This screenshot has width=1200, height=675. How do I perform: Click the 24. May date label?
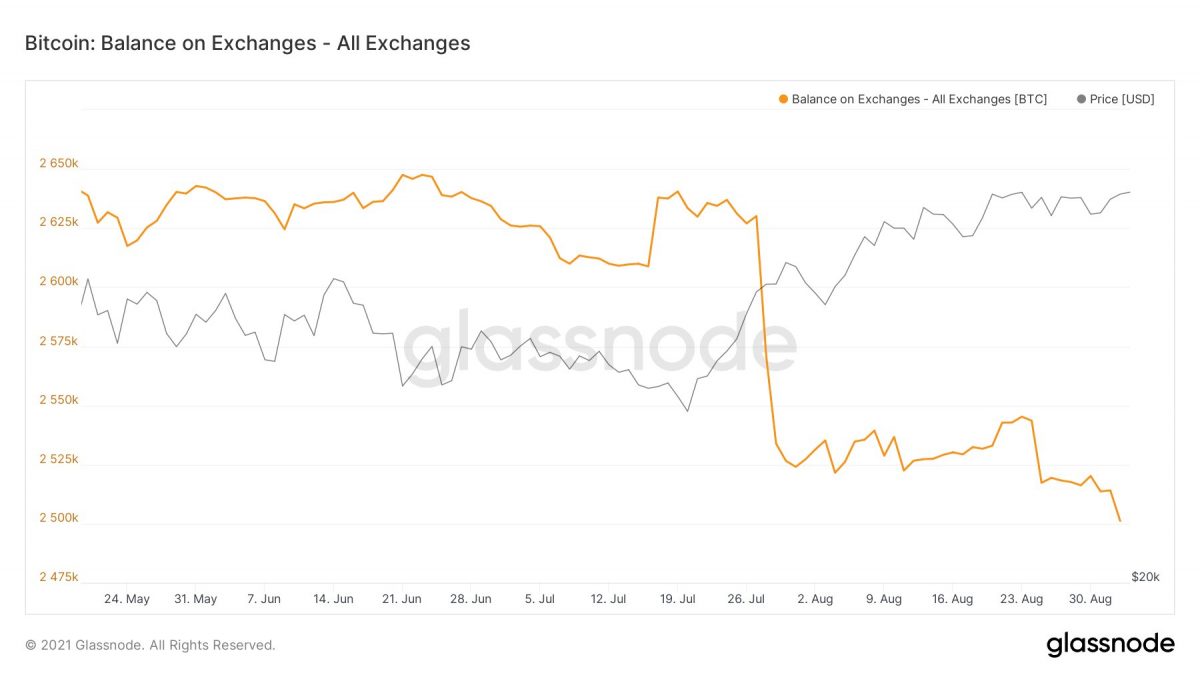point(127,599)
